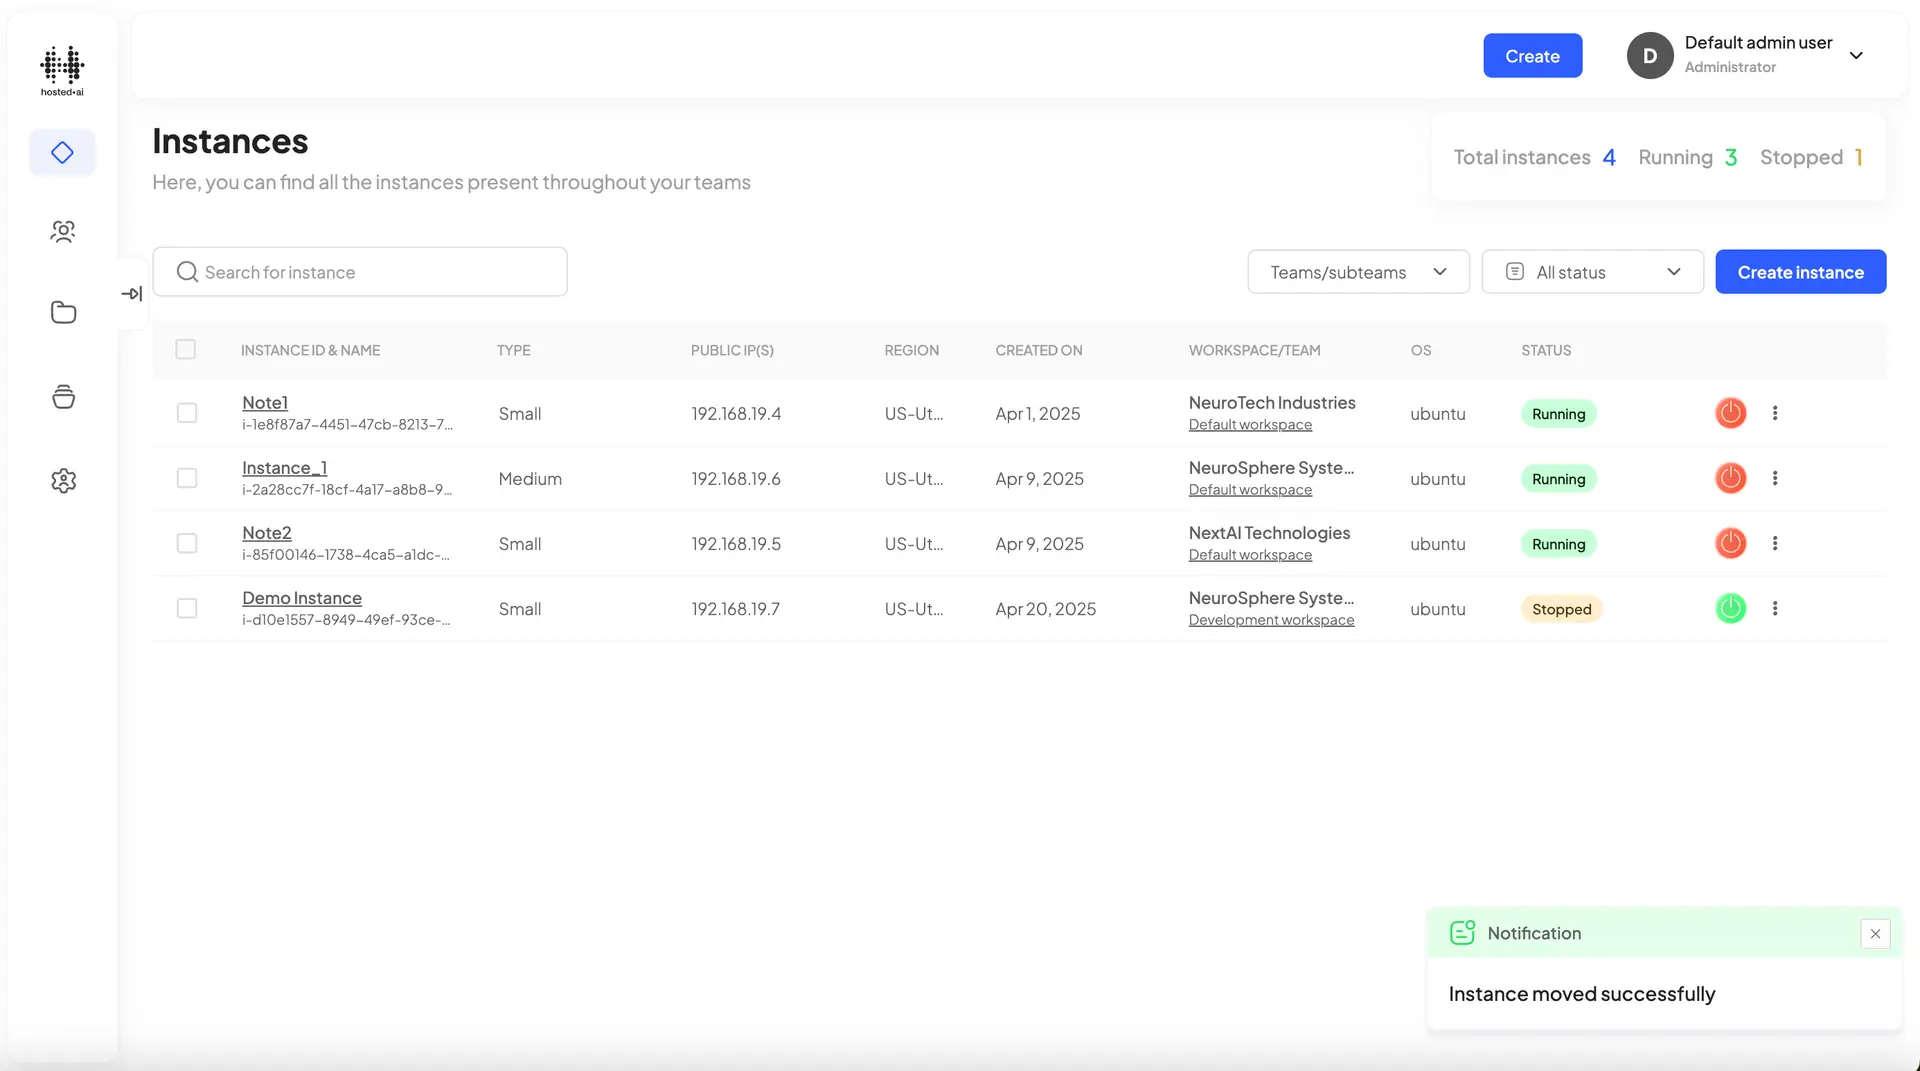1920x1071 pixels.
Task: Check the select-all checkbox in table header
Action: click(x=187, y=349)
